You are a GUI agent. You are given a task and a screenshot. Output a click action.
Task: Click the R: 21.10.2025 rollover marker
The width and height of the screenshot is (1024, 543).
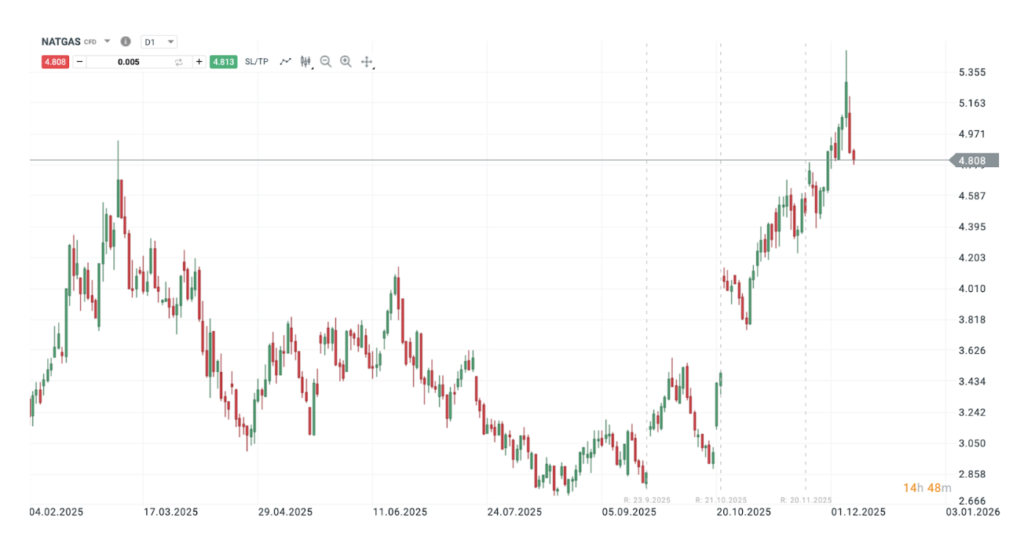point(720,499)
